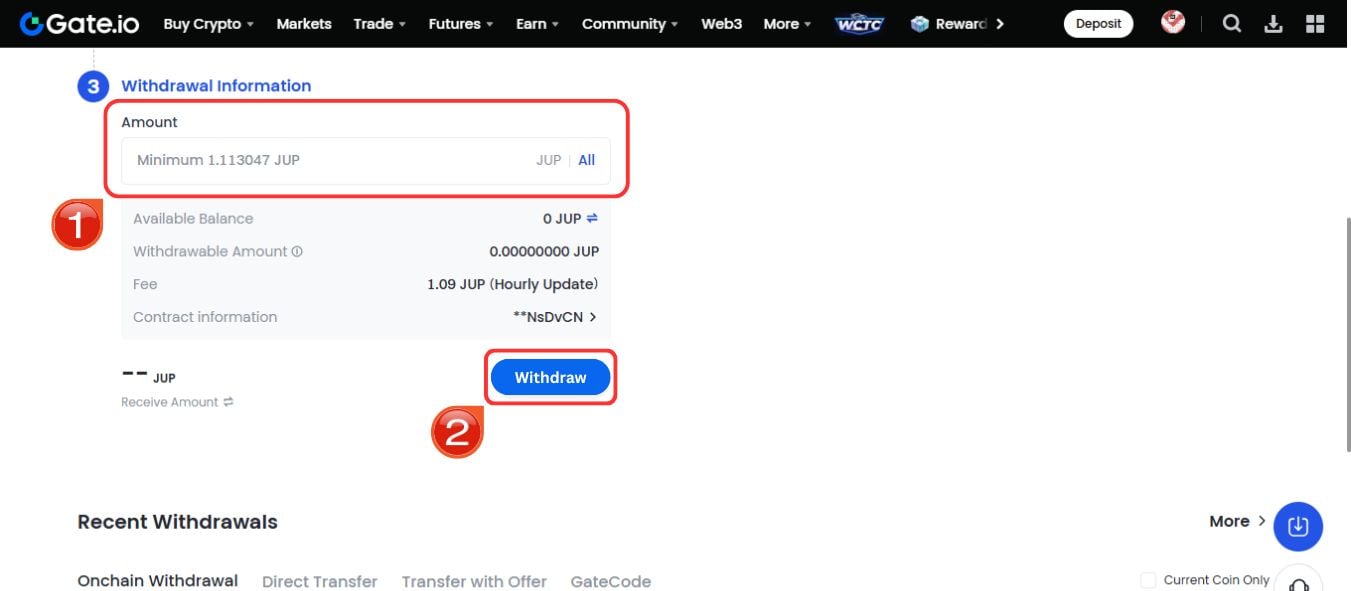Open the Earn dropdown menu
Viewport: 1351px width, 591px height.
point(537,24)
